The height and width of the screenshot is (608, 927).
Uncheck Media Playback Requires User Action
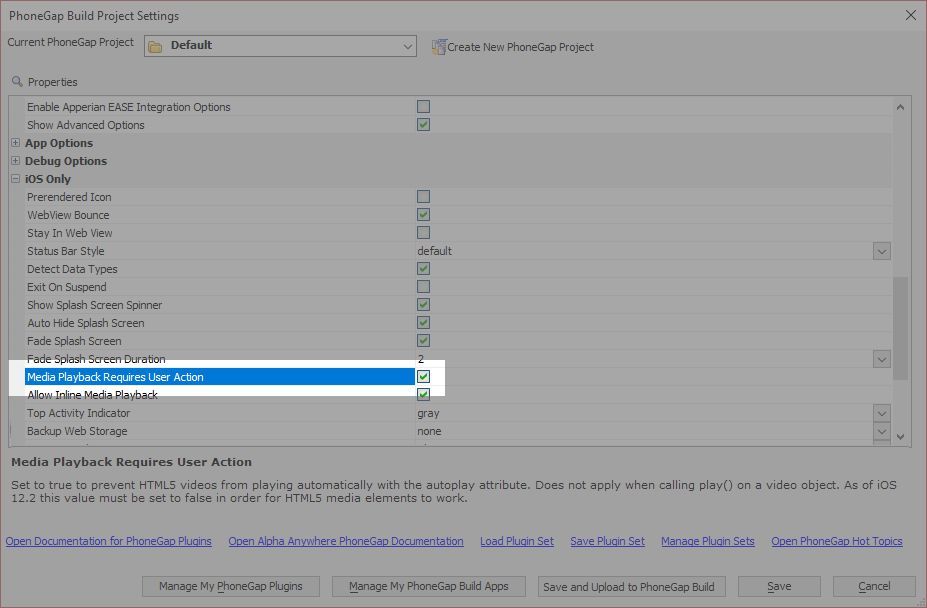point(423,376)
